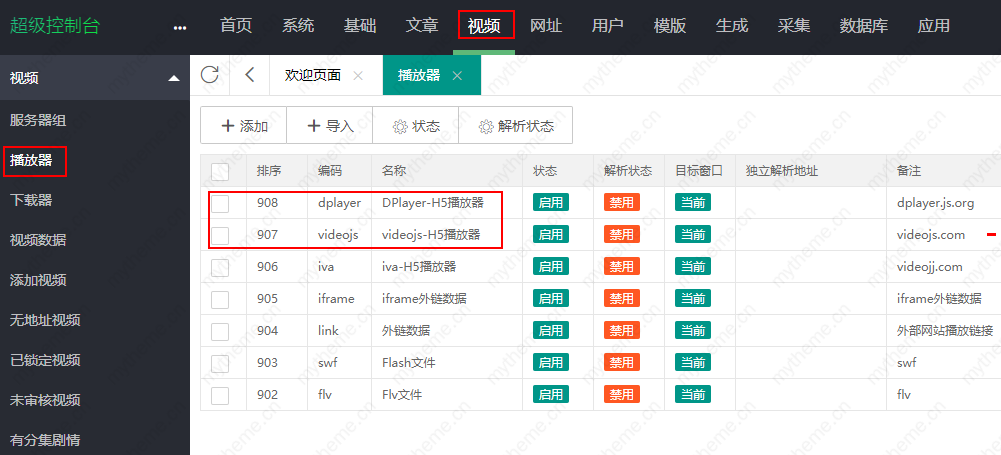This screenshot has width=1001, height=455.
Task: Switch to the 欢迎页面 tab
Action: [312, 76]
